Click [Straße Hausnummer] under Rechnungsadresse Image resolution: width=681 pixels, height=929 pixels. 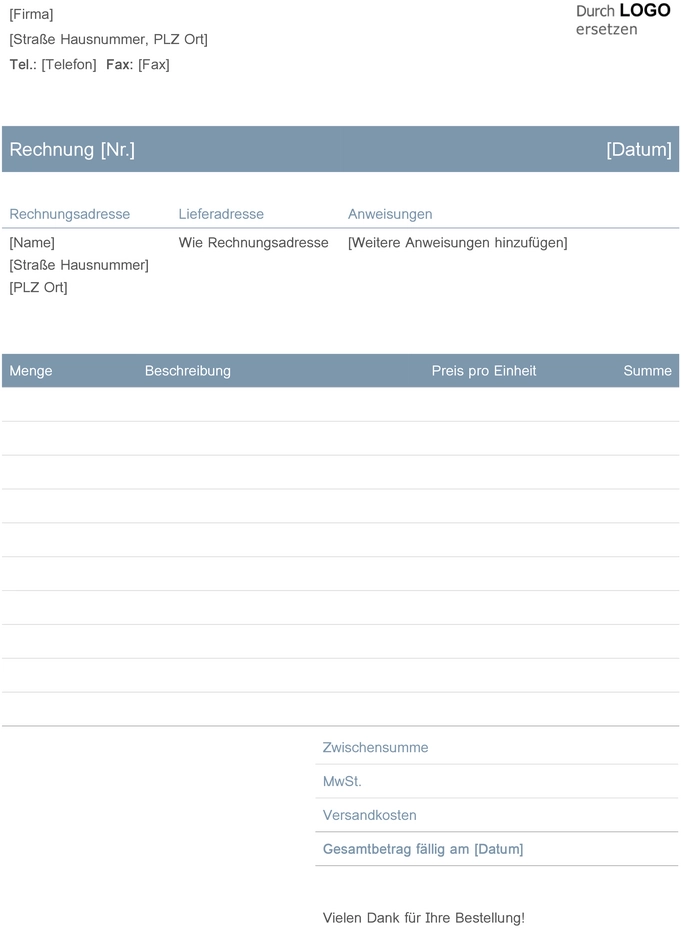79,265
